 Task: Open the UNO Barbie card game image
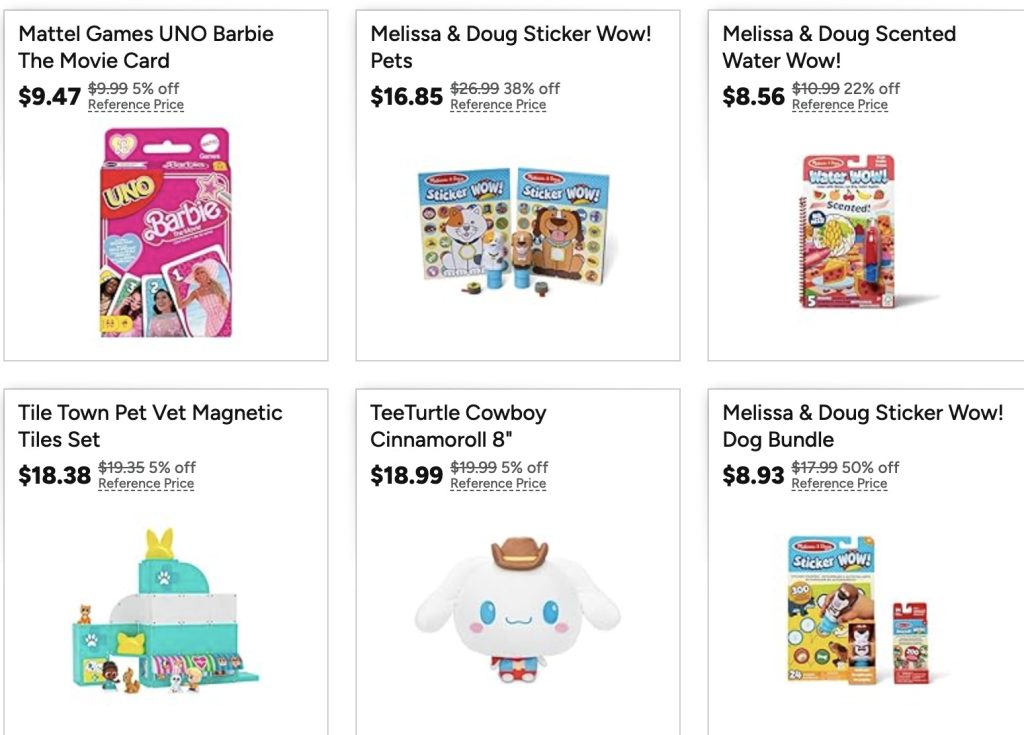(x=165, y=232)
